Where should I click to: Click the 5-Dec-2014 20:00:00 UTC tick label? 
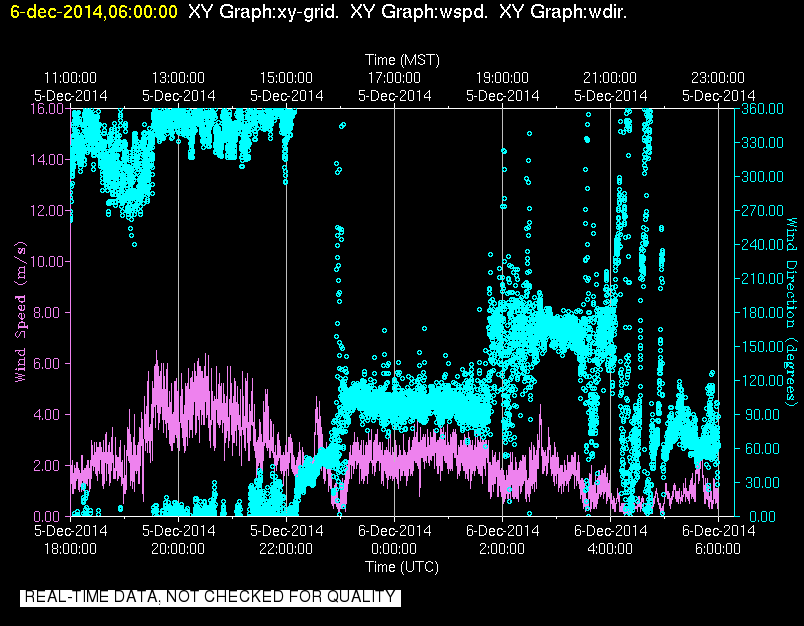(178, 539)
